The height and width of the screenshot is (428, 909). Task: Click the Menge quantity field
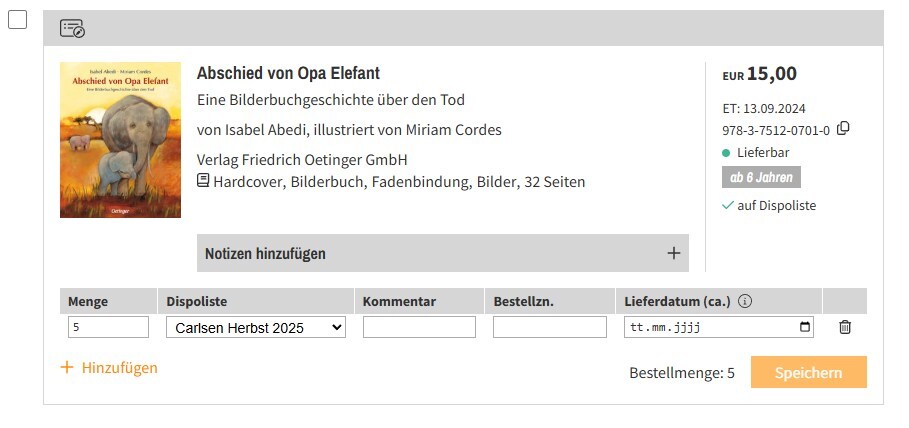108,327
